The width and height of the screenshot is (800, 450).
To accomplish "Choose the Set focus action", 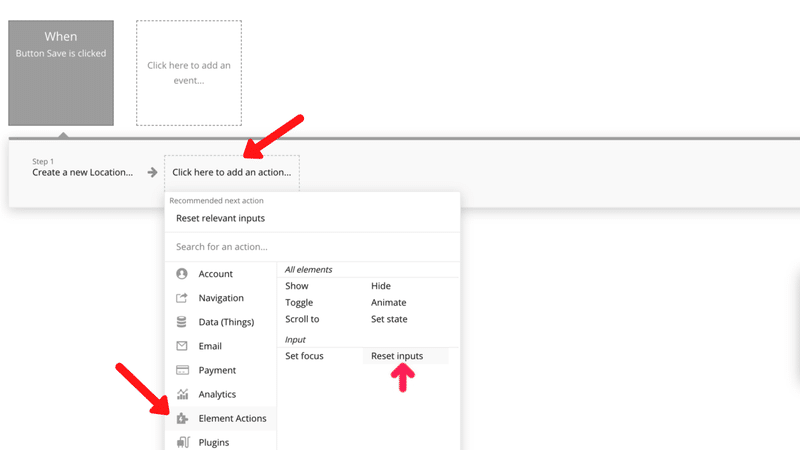I will point(304,356).
